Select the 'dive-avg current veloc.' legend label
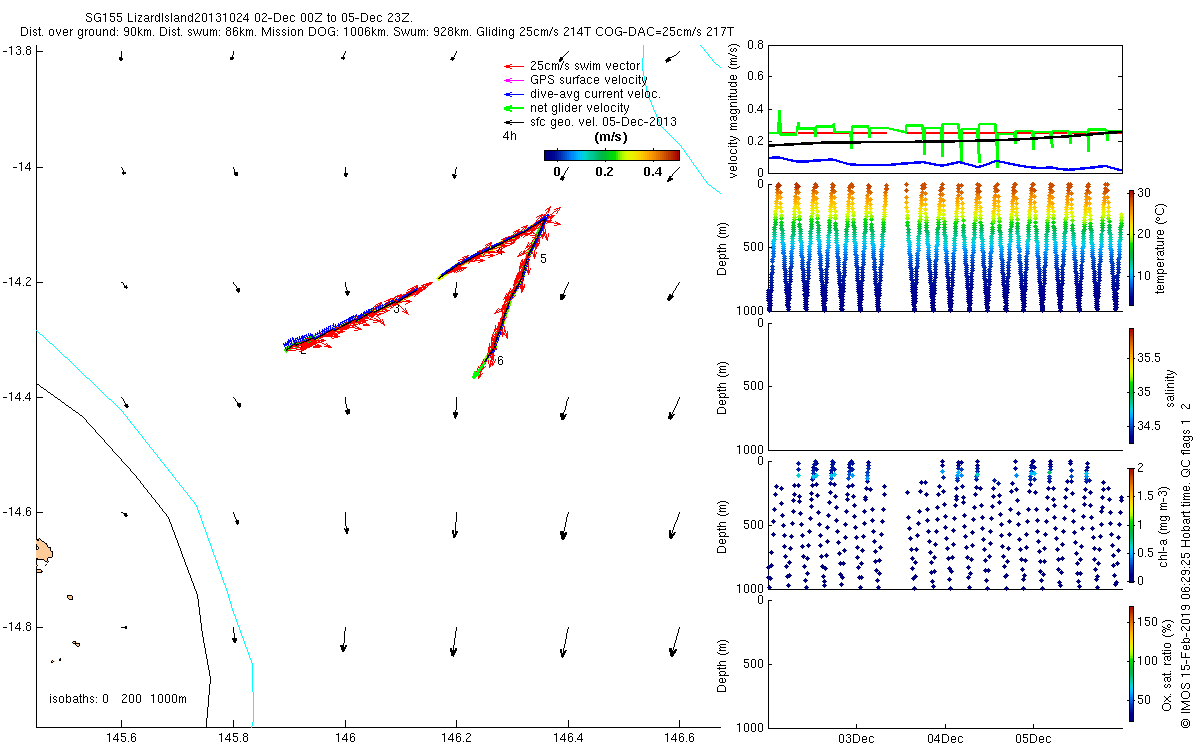Screen dimensions: 1200x750 tap(596, 94)
